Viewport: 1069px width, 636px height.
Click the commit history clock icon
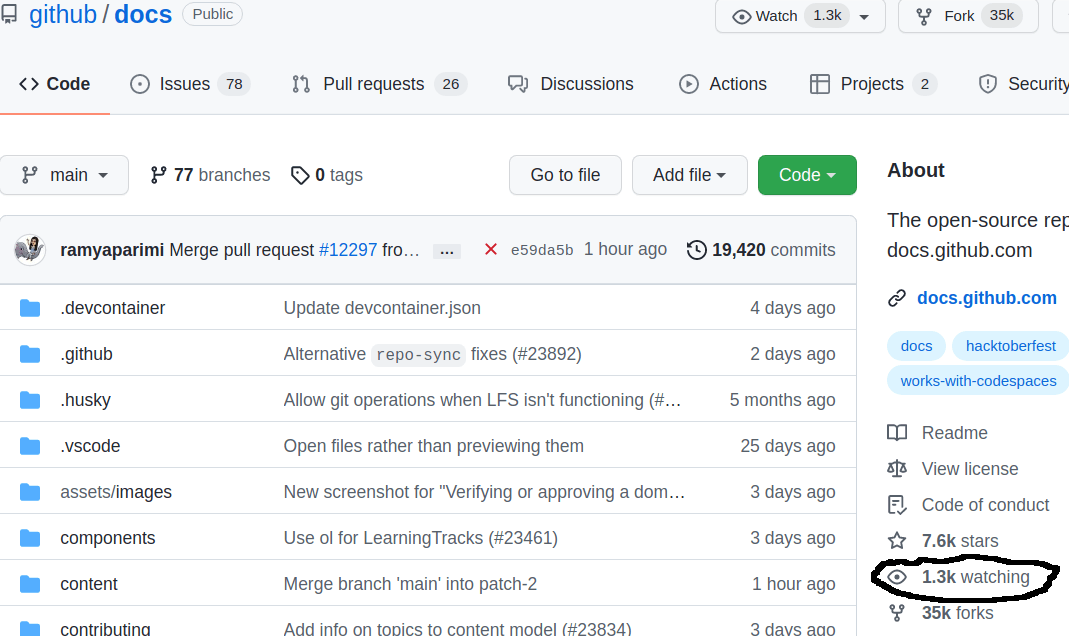click(x=697, y=250)
